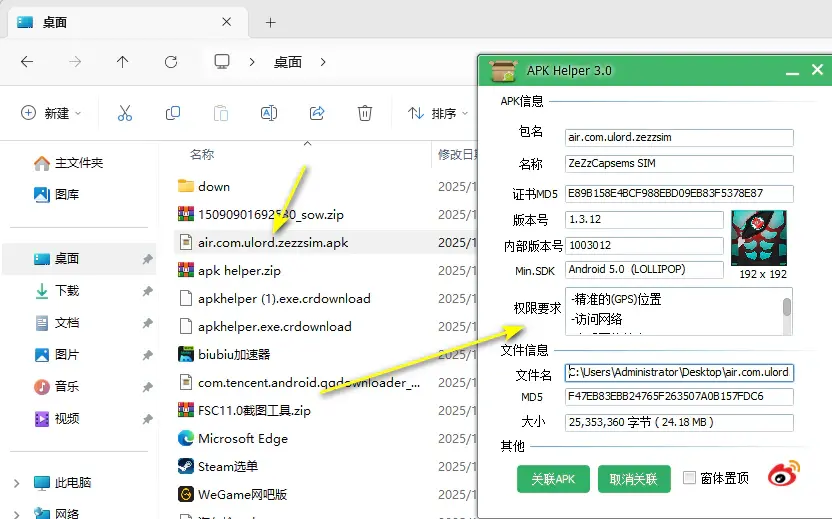Image resolution: width=832 pixels, height=519 pixels.
Task: Click pin icon next to 文档
Action: coord(148,323)
